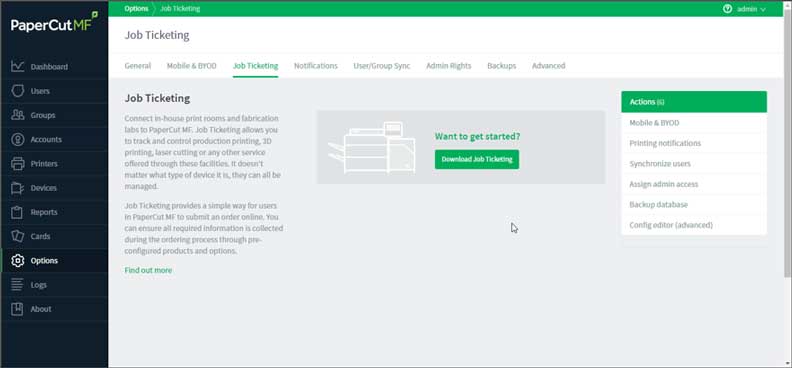Open the Notifications tab
Image resolution: width=792 pixels, height=368 pixels.
[316, 66]
